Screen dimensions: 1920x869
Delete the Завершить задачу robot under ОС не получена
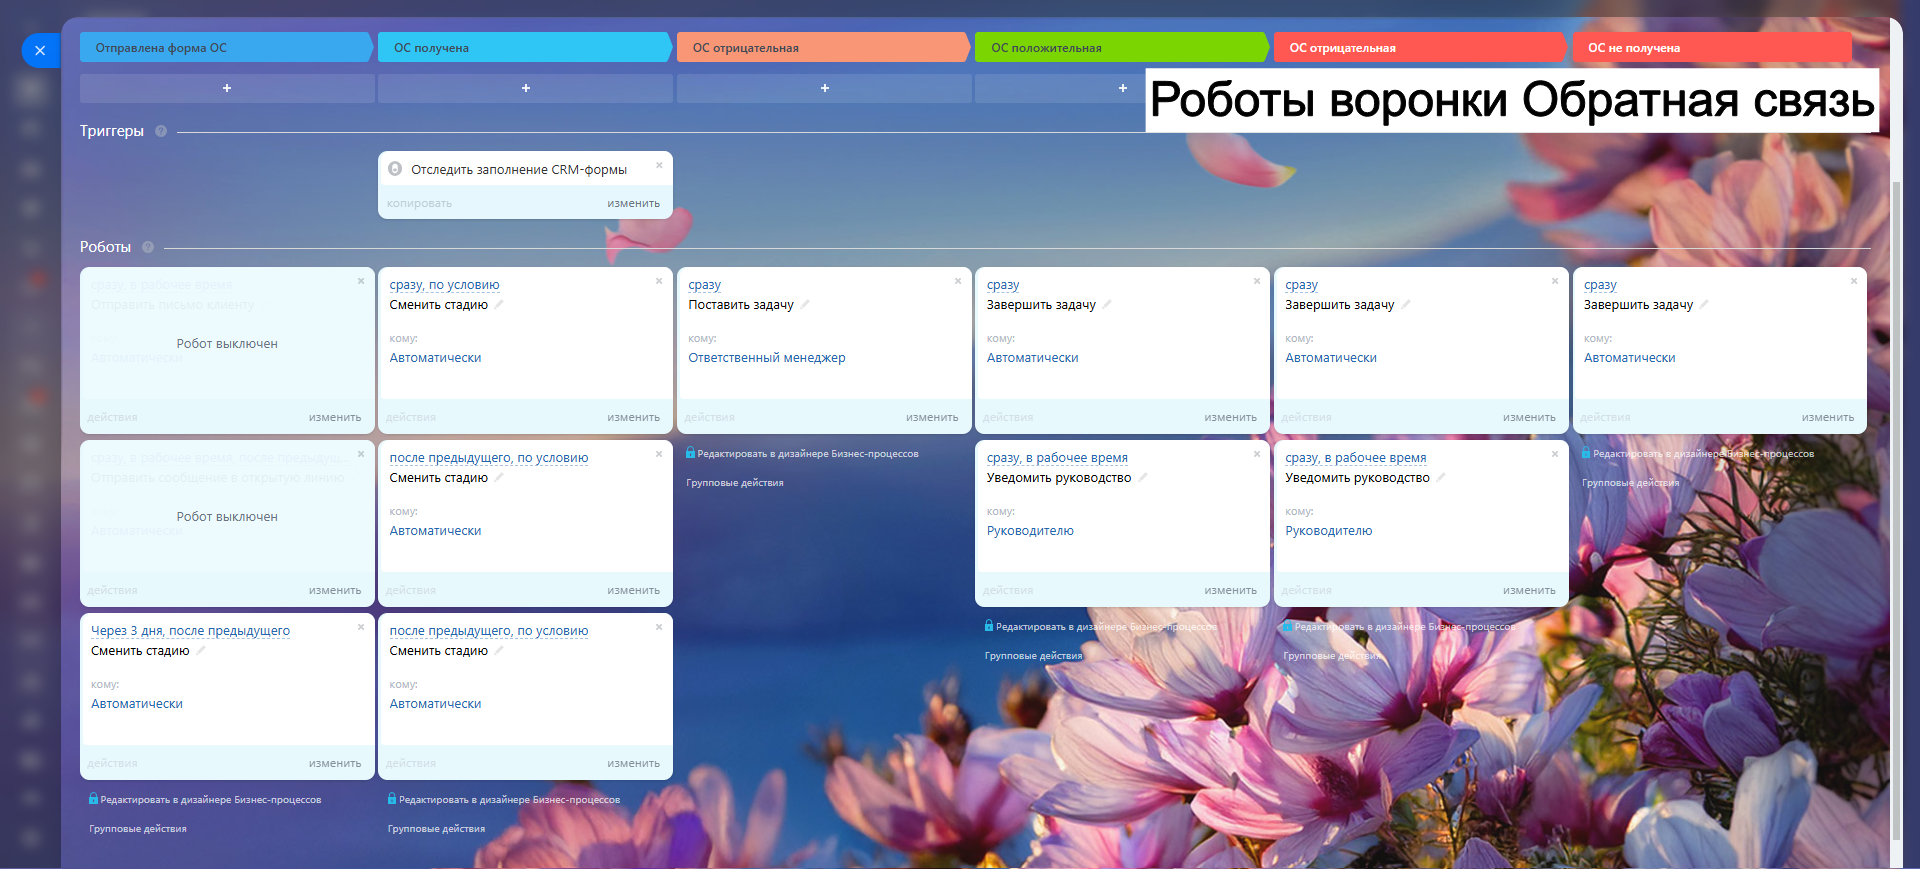click(1854, 281)
